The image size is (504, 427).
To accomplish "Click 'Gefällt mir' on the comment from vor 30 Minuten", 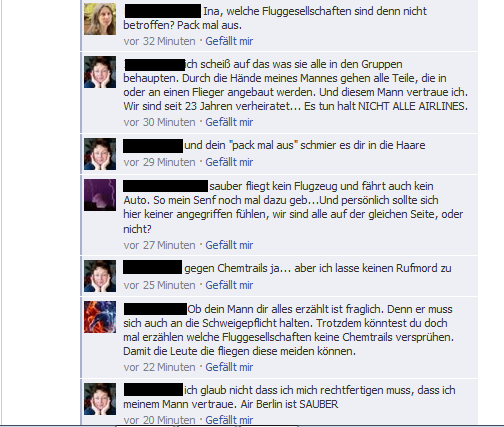I will tap(229, 122).
